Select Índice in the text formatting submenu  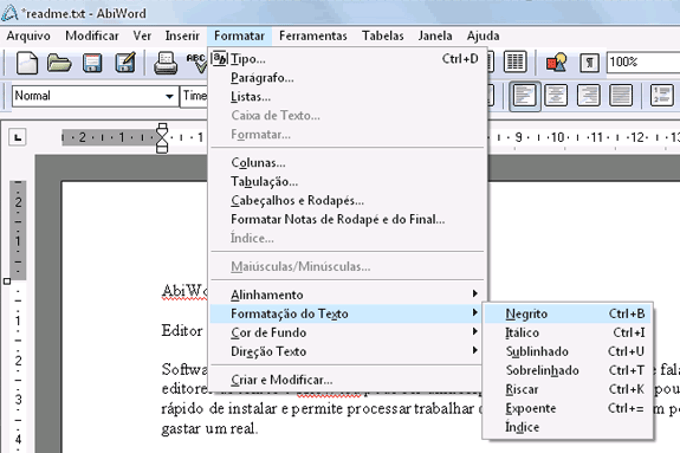click(x=567, y=427)
